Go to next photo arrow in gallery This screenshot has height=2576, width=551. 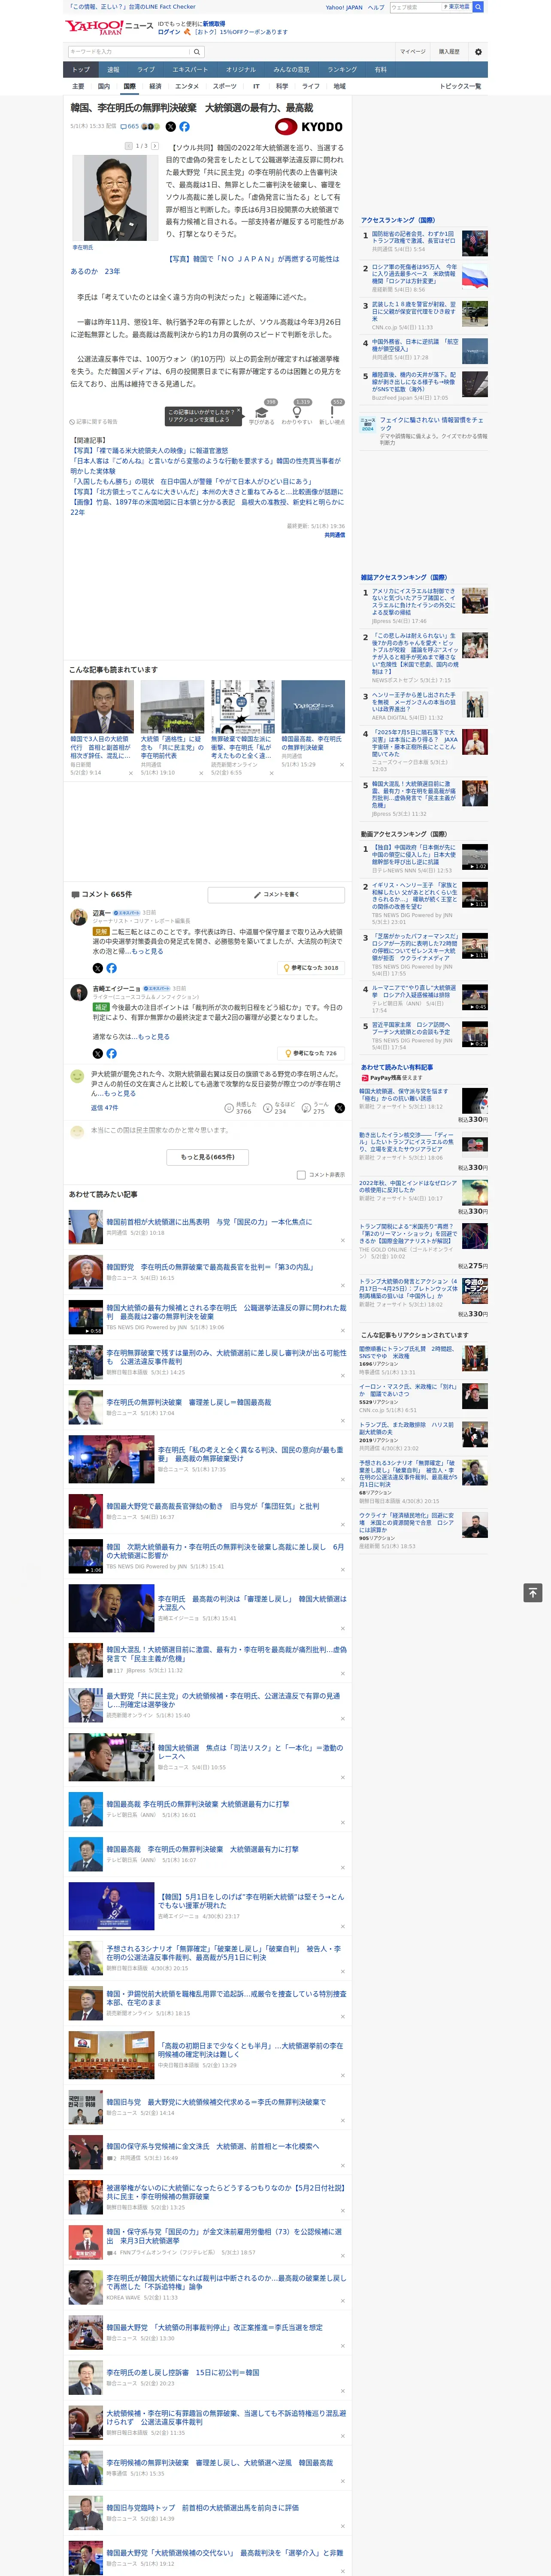click(x=155, y=146)
